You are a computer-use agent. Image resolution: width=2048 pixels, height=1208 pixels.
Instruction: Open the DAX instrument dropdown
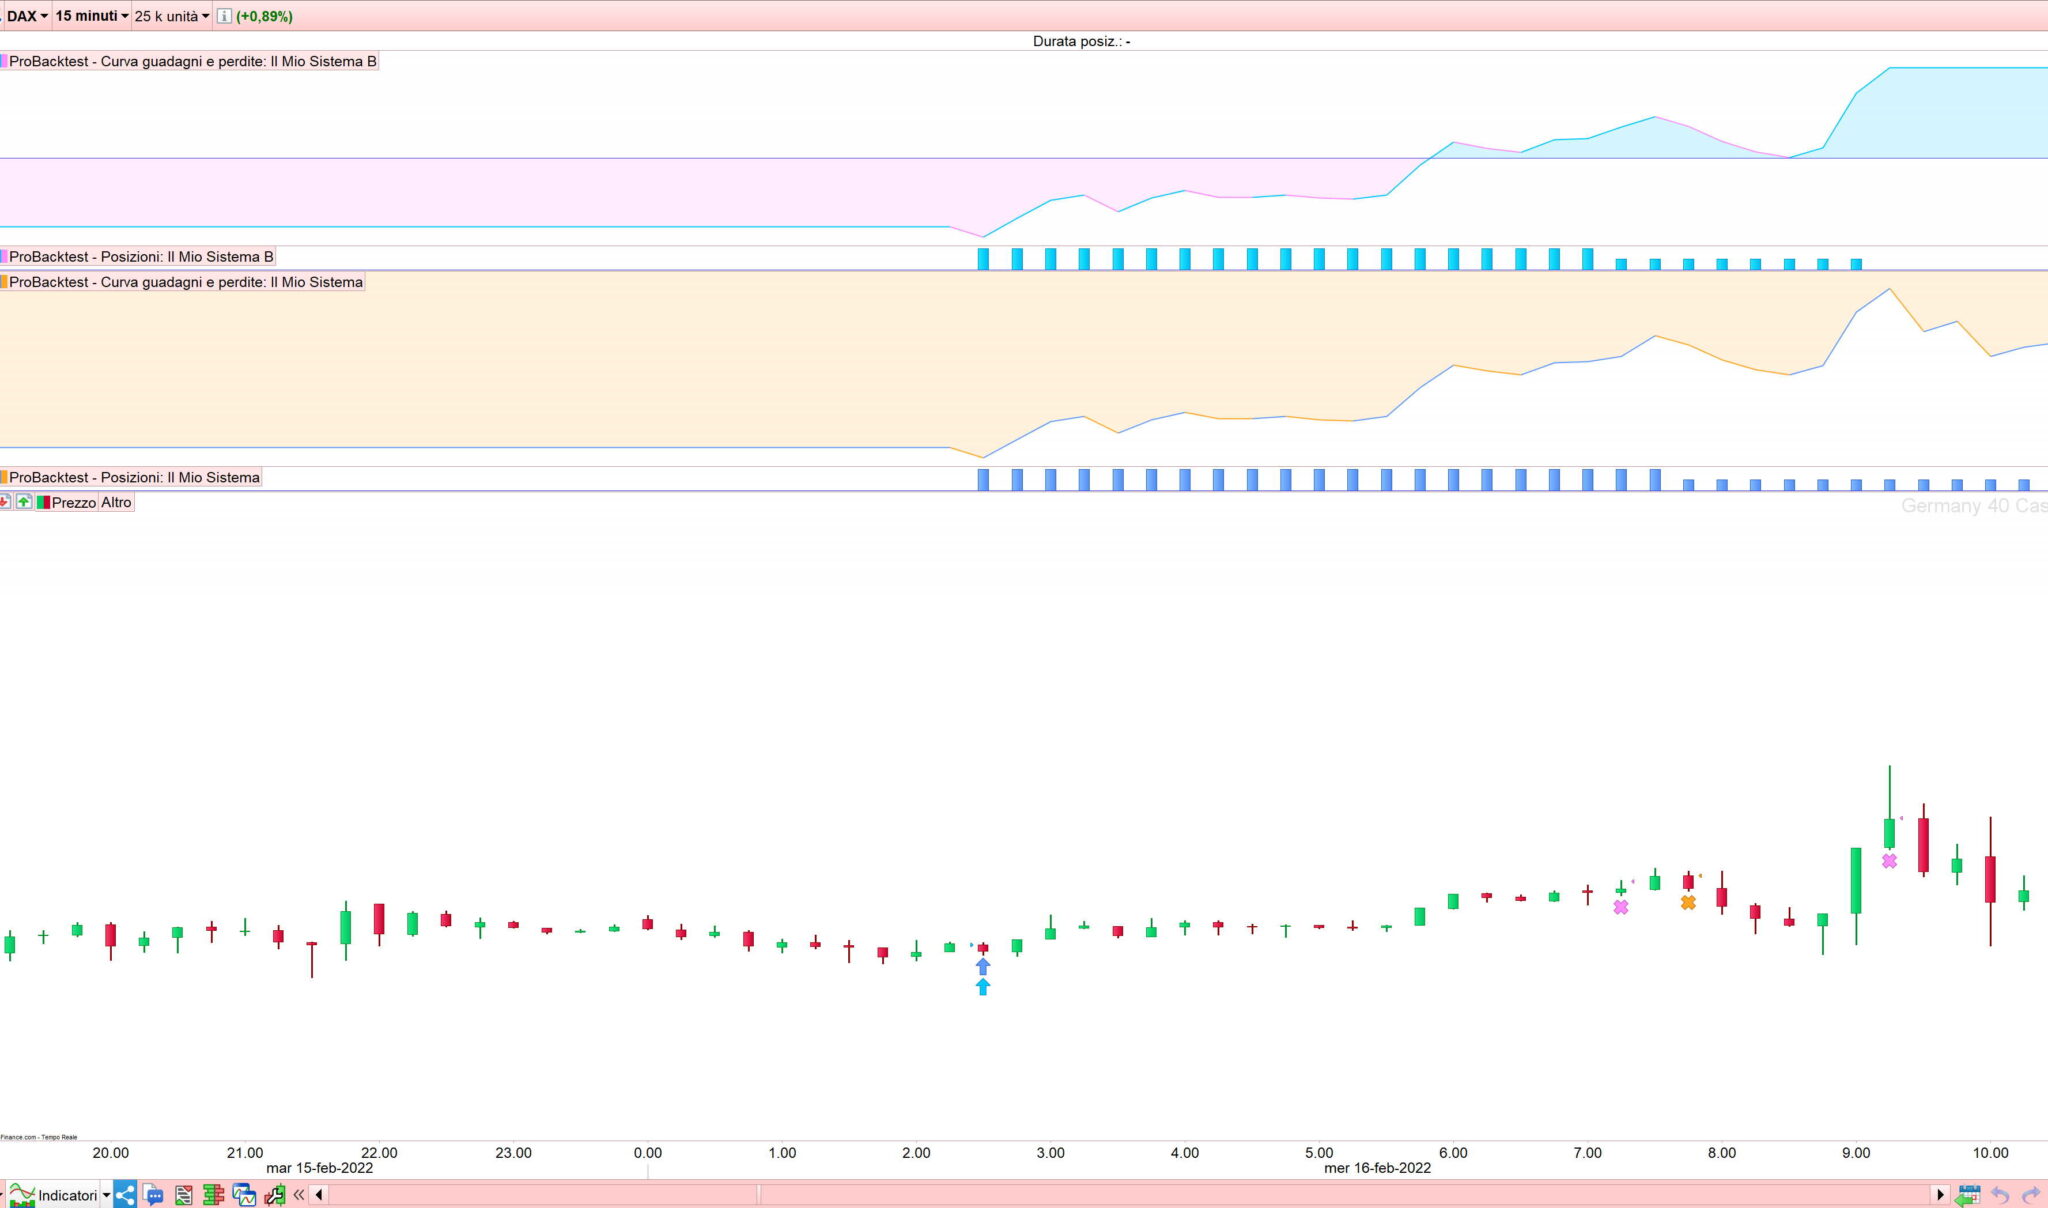[27, 16]
